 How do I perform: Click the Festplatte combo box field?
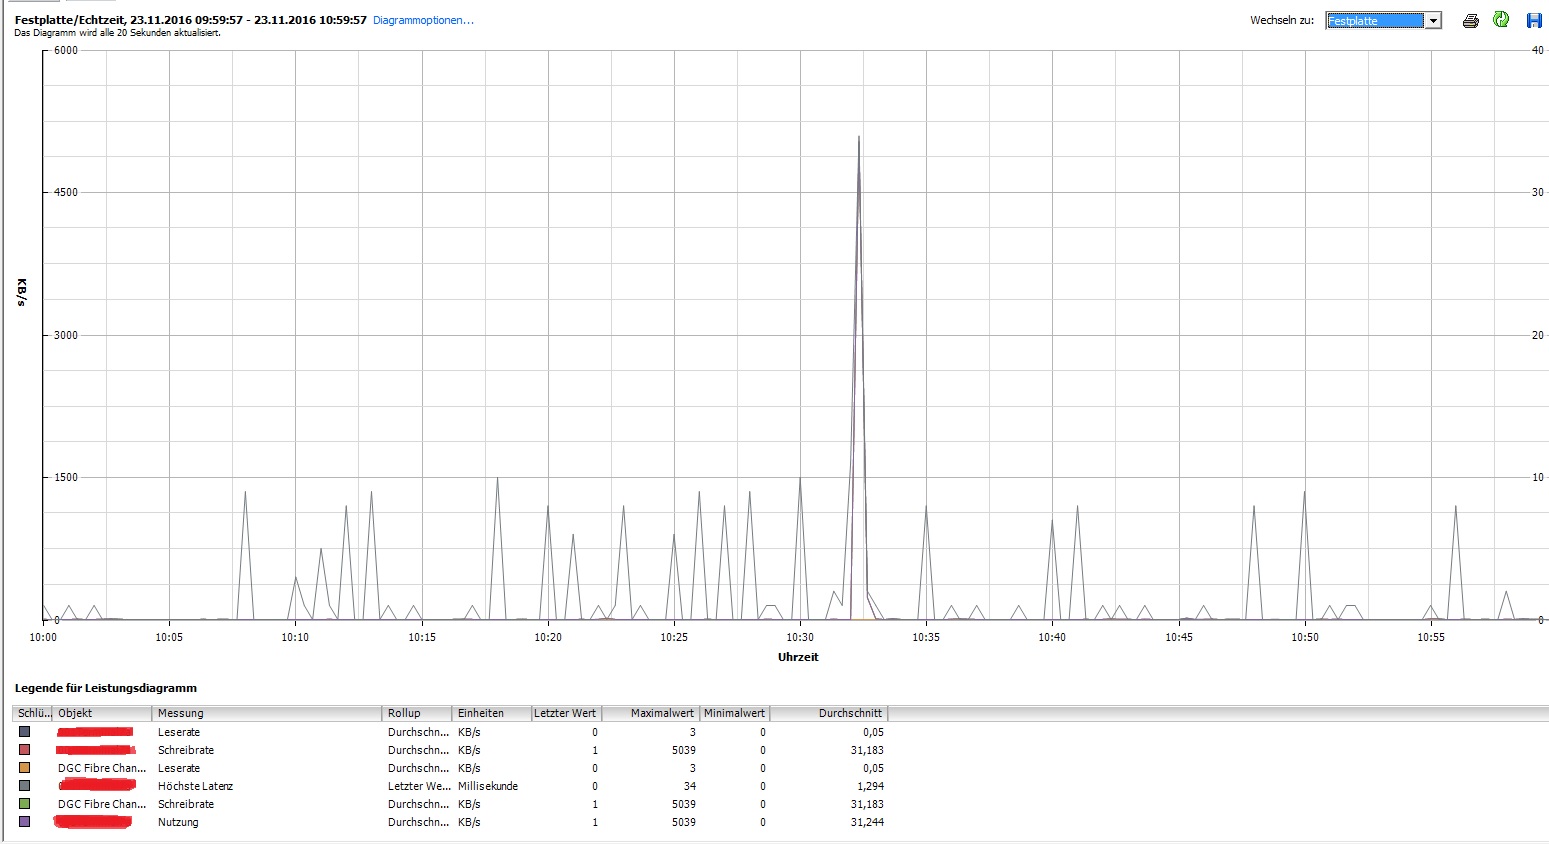1374,21
